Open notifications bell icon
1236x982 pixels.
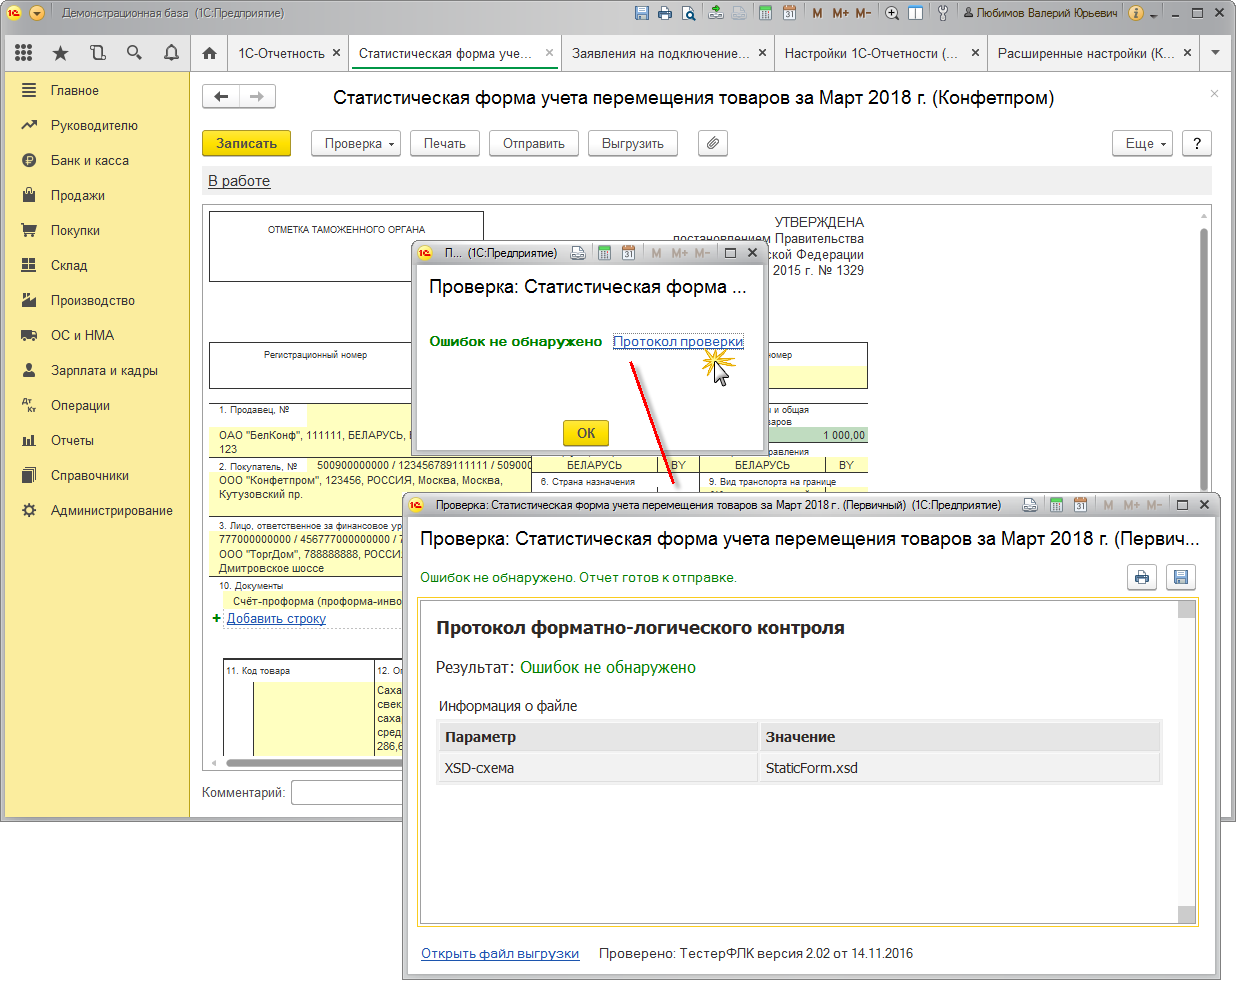coord(171,53)
